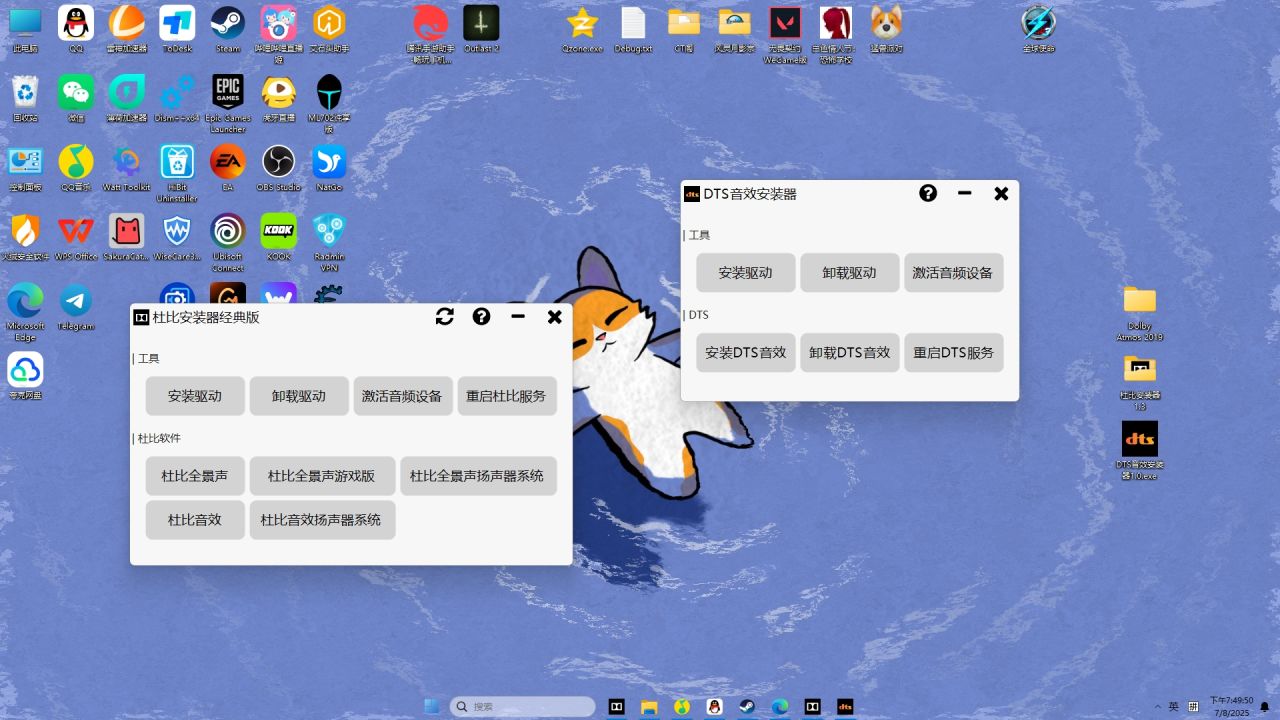Click the 卸载DTS音效 button
Viewport: 1280px width, 720px height.
(x=850, y=353)
